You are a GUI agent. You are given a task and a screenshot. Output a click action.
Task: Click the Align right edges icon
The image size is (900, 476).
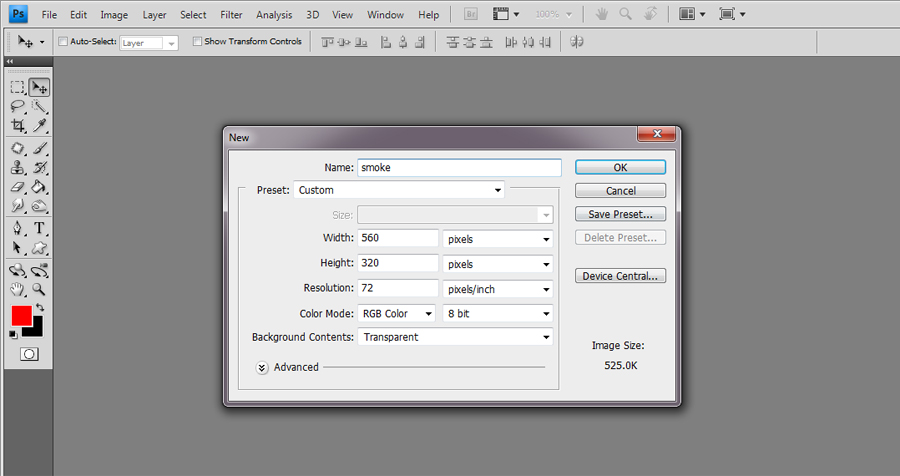[x=420, y=42]
